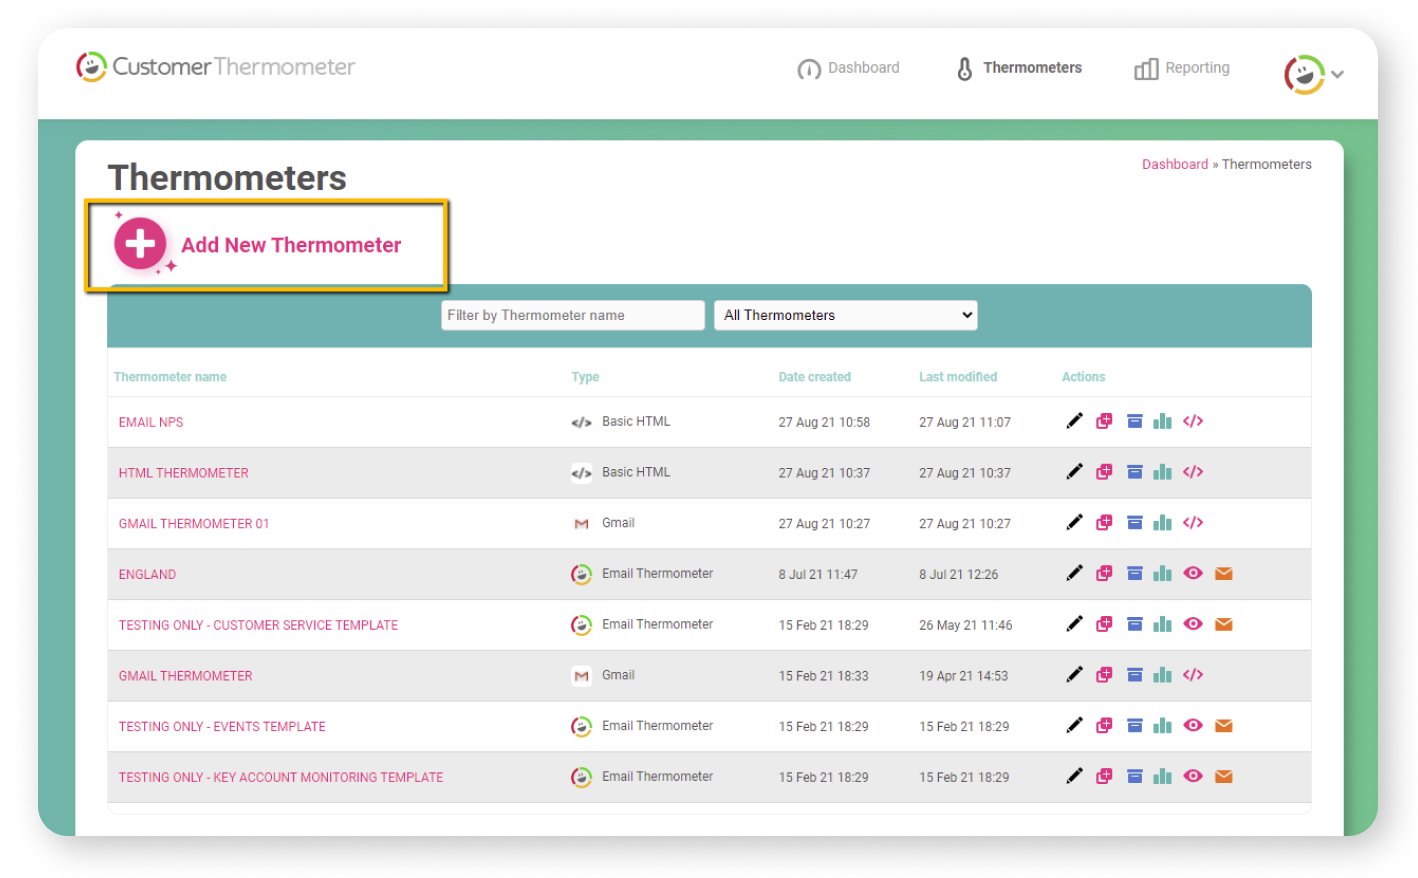
Task: Send KEY ACCOUNT MONITORING TEMPLATE via envelope icon
Action: tap(1223, 776)
